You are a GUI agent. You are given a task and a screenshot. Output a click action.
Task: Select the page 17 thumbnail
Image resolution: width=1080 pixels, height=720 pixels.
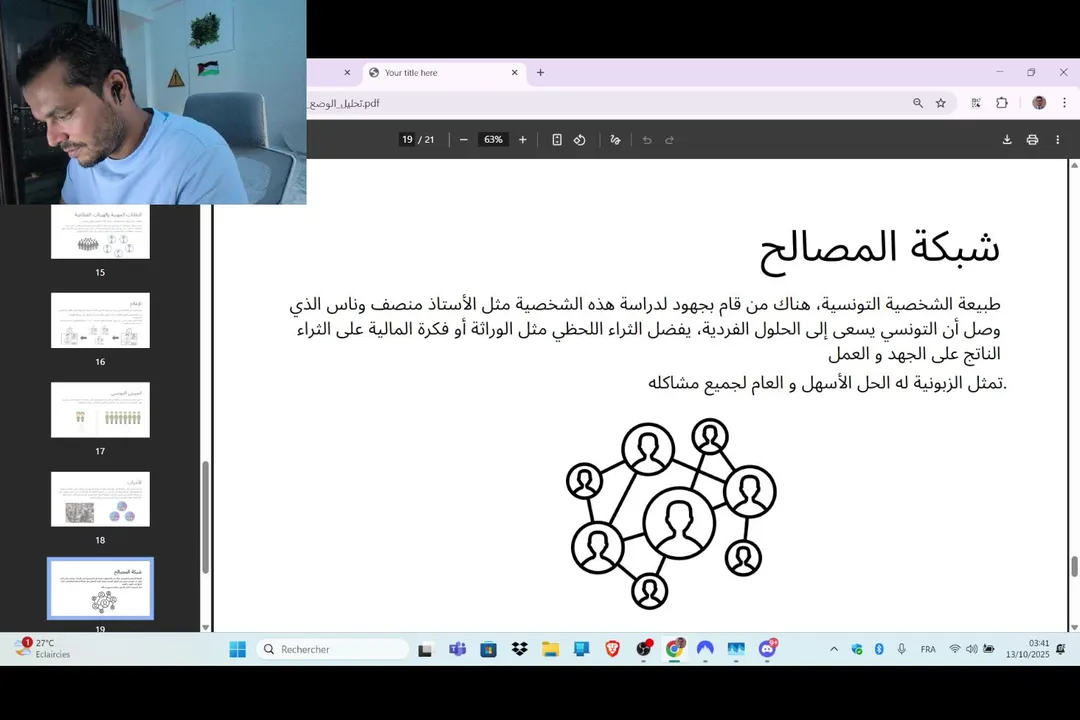click(101, 410)
